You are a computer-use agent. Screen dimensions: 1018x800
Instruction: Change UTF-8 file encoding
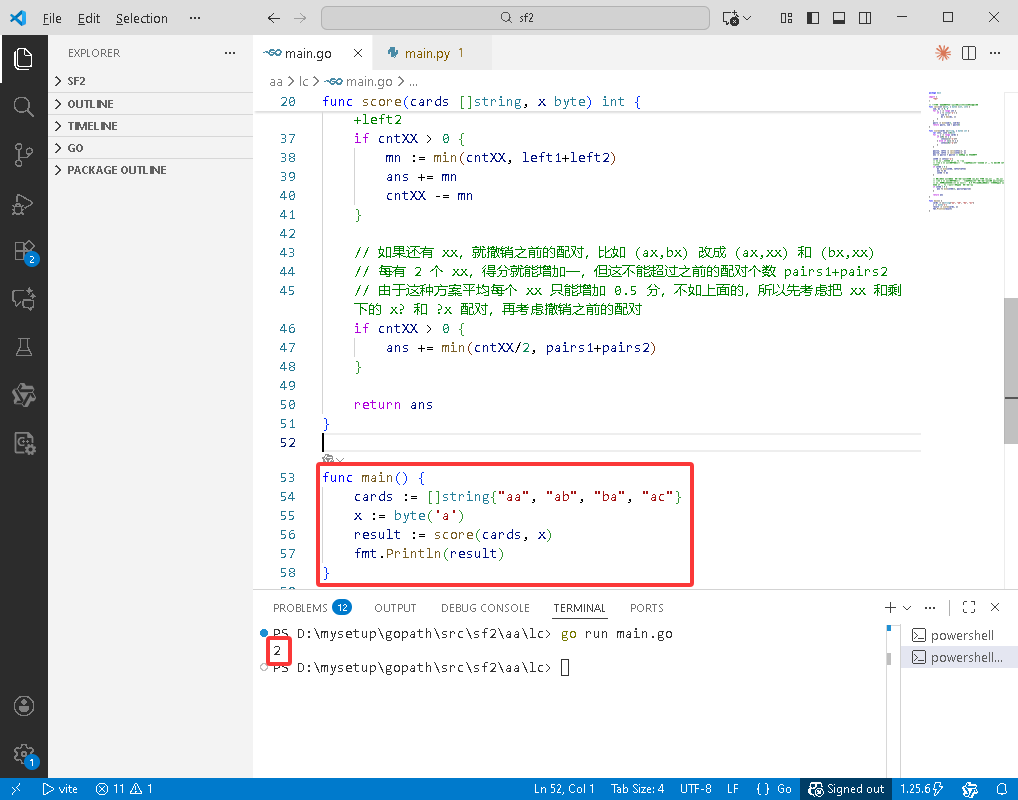(x=695, y=789)
